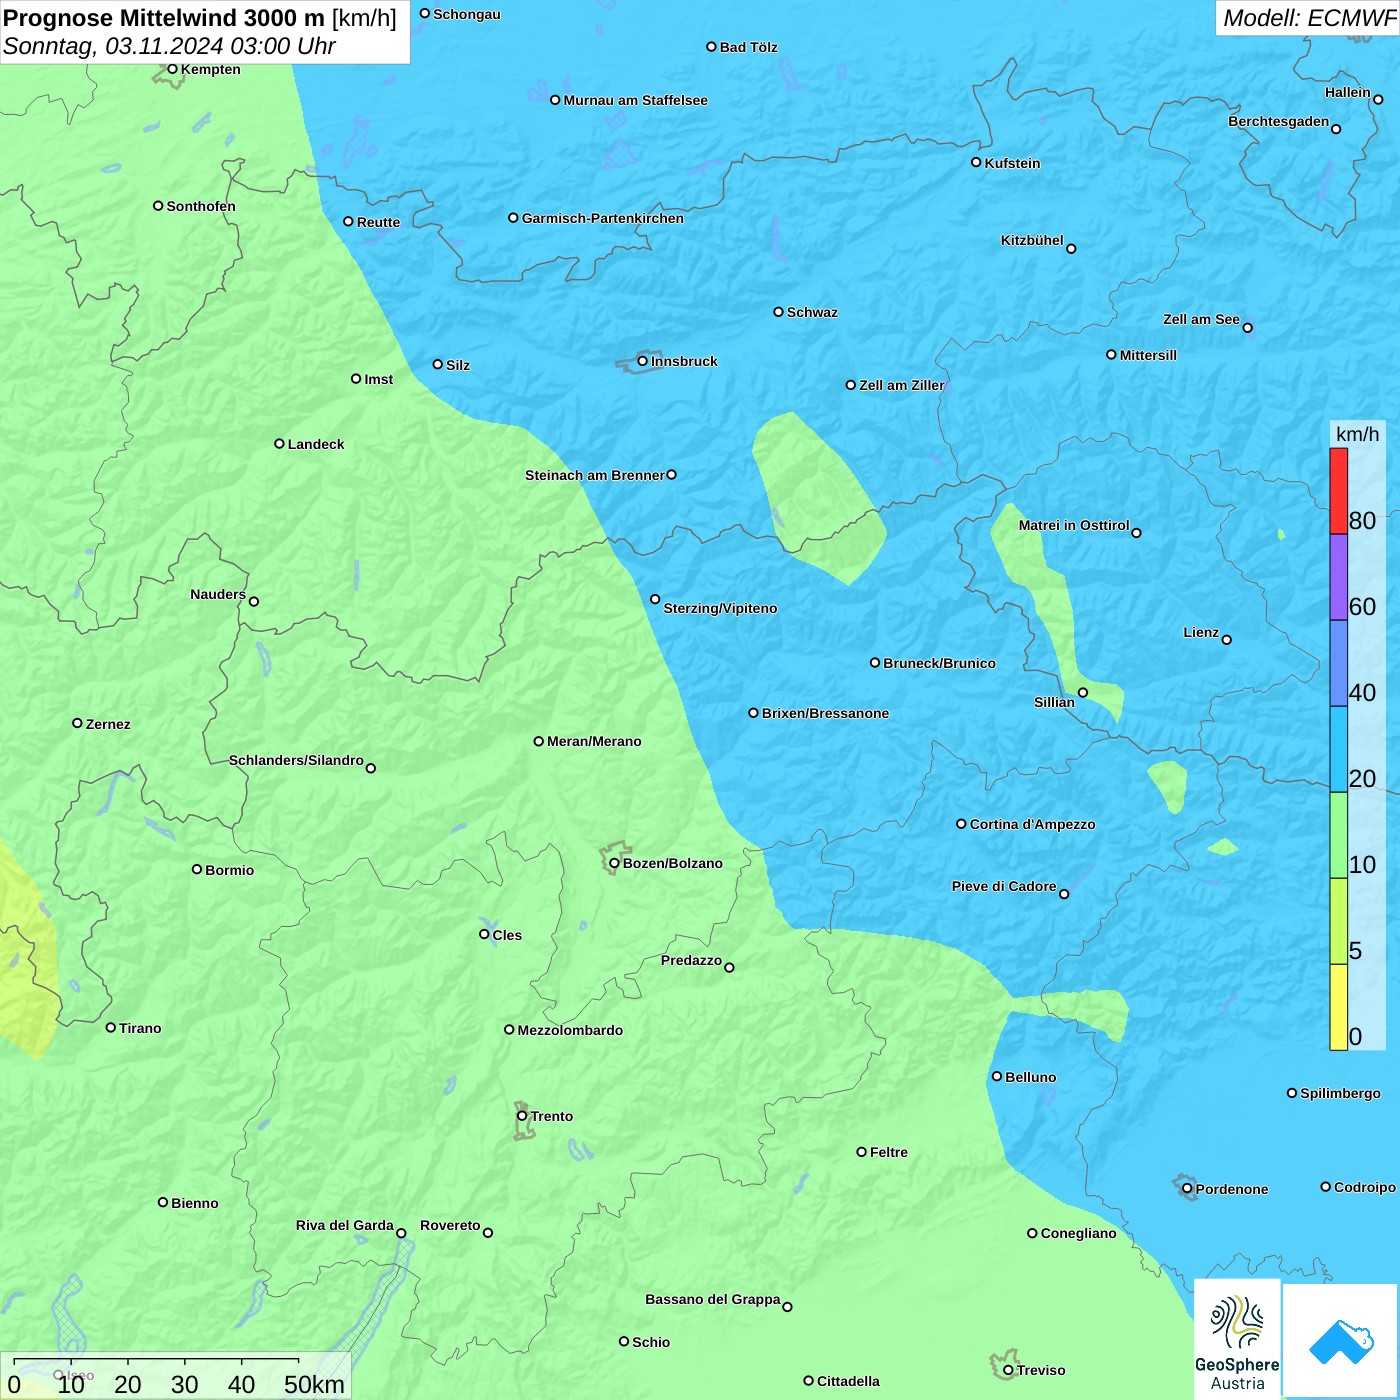
Task: Click the Bad Tölz city marker
Action: 711,47
